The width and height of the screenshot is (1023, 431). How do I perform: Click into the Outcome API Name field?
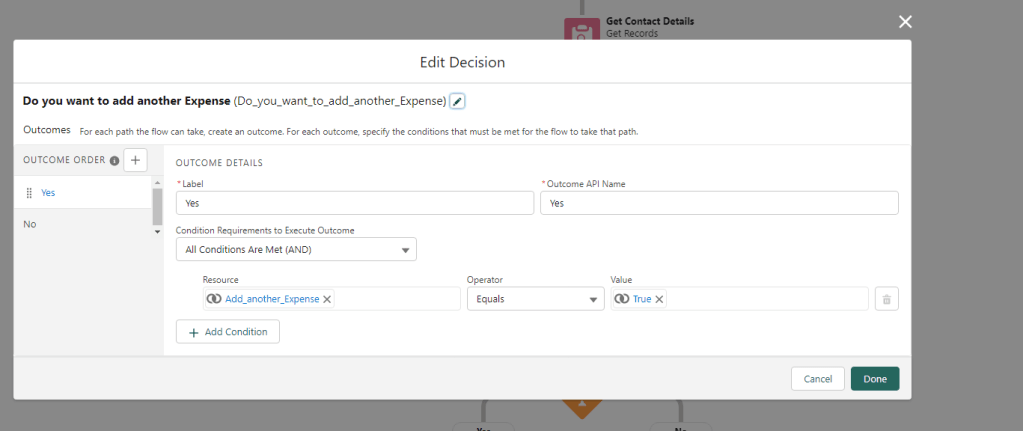[x=718, y=203]
